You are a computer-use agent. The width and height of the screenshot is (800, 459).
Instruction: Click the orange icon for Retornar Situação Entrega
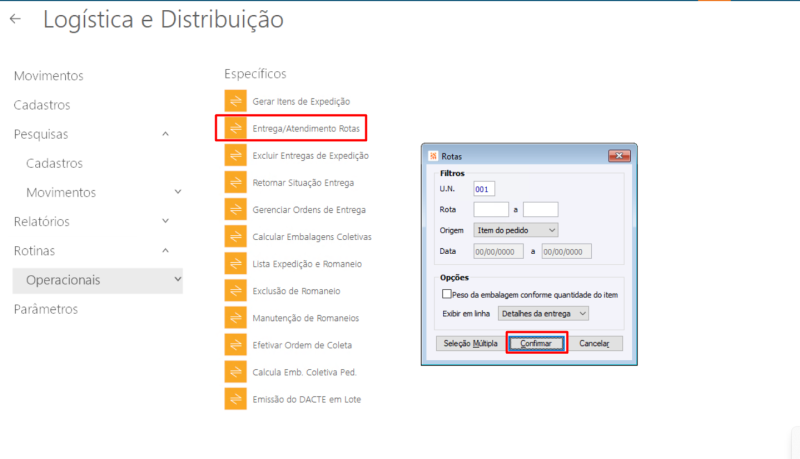[x=235, y=182]
